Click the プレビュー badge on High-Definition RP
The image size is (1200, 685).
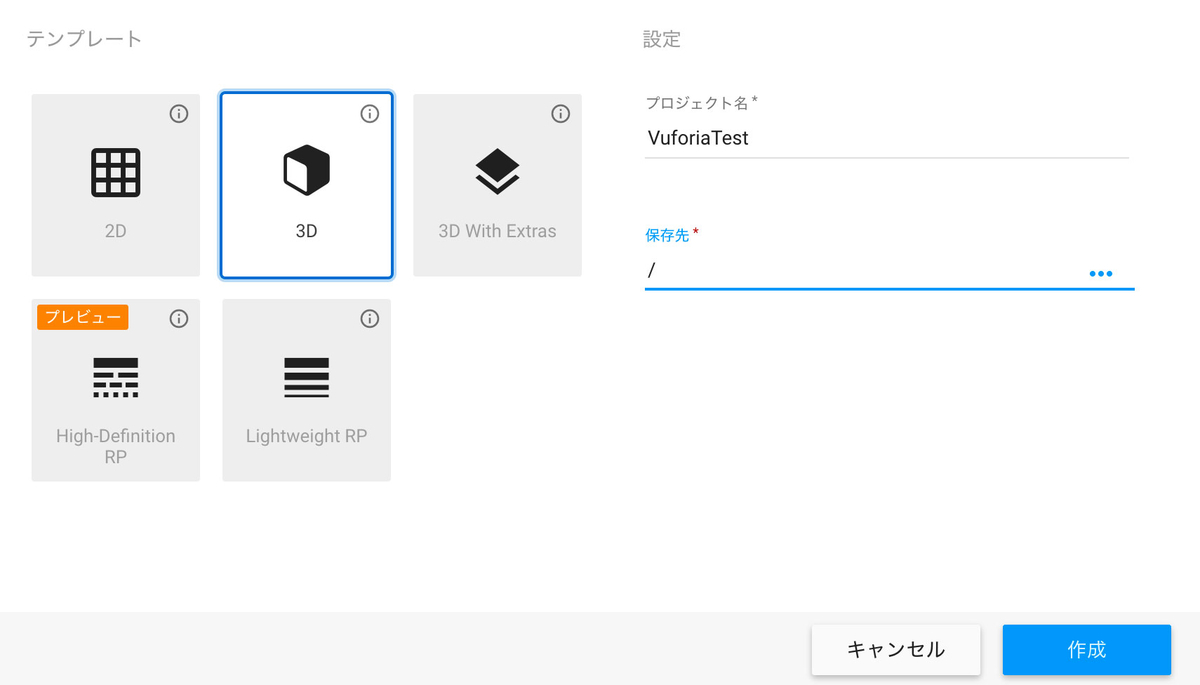click(82, 317)
